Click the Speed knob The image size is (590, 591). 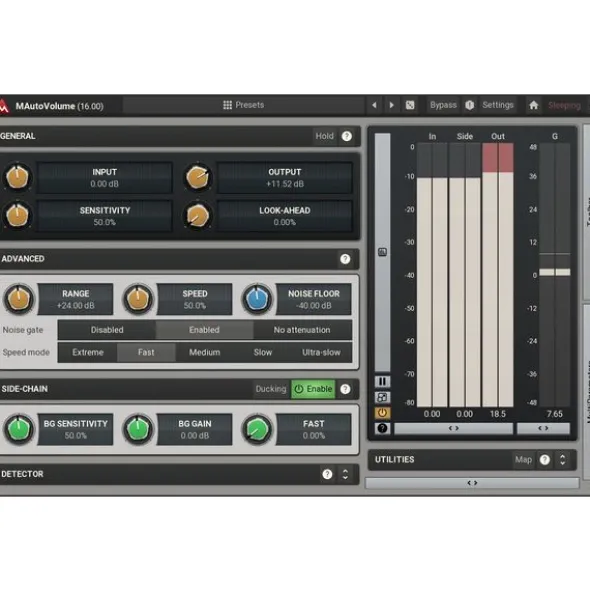(138, 299)
